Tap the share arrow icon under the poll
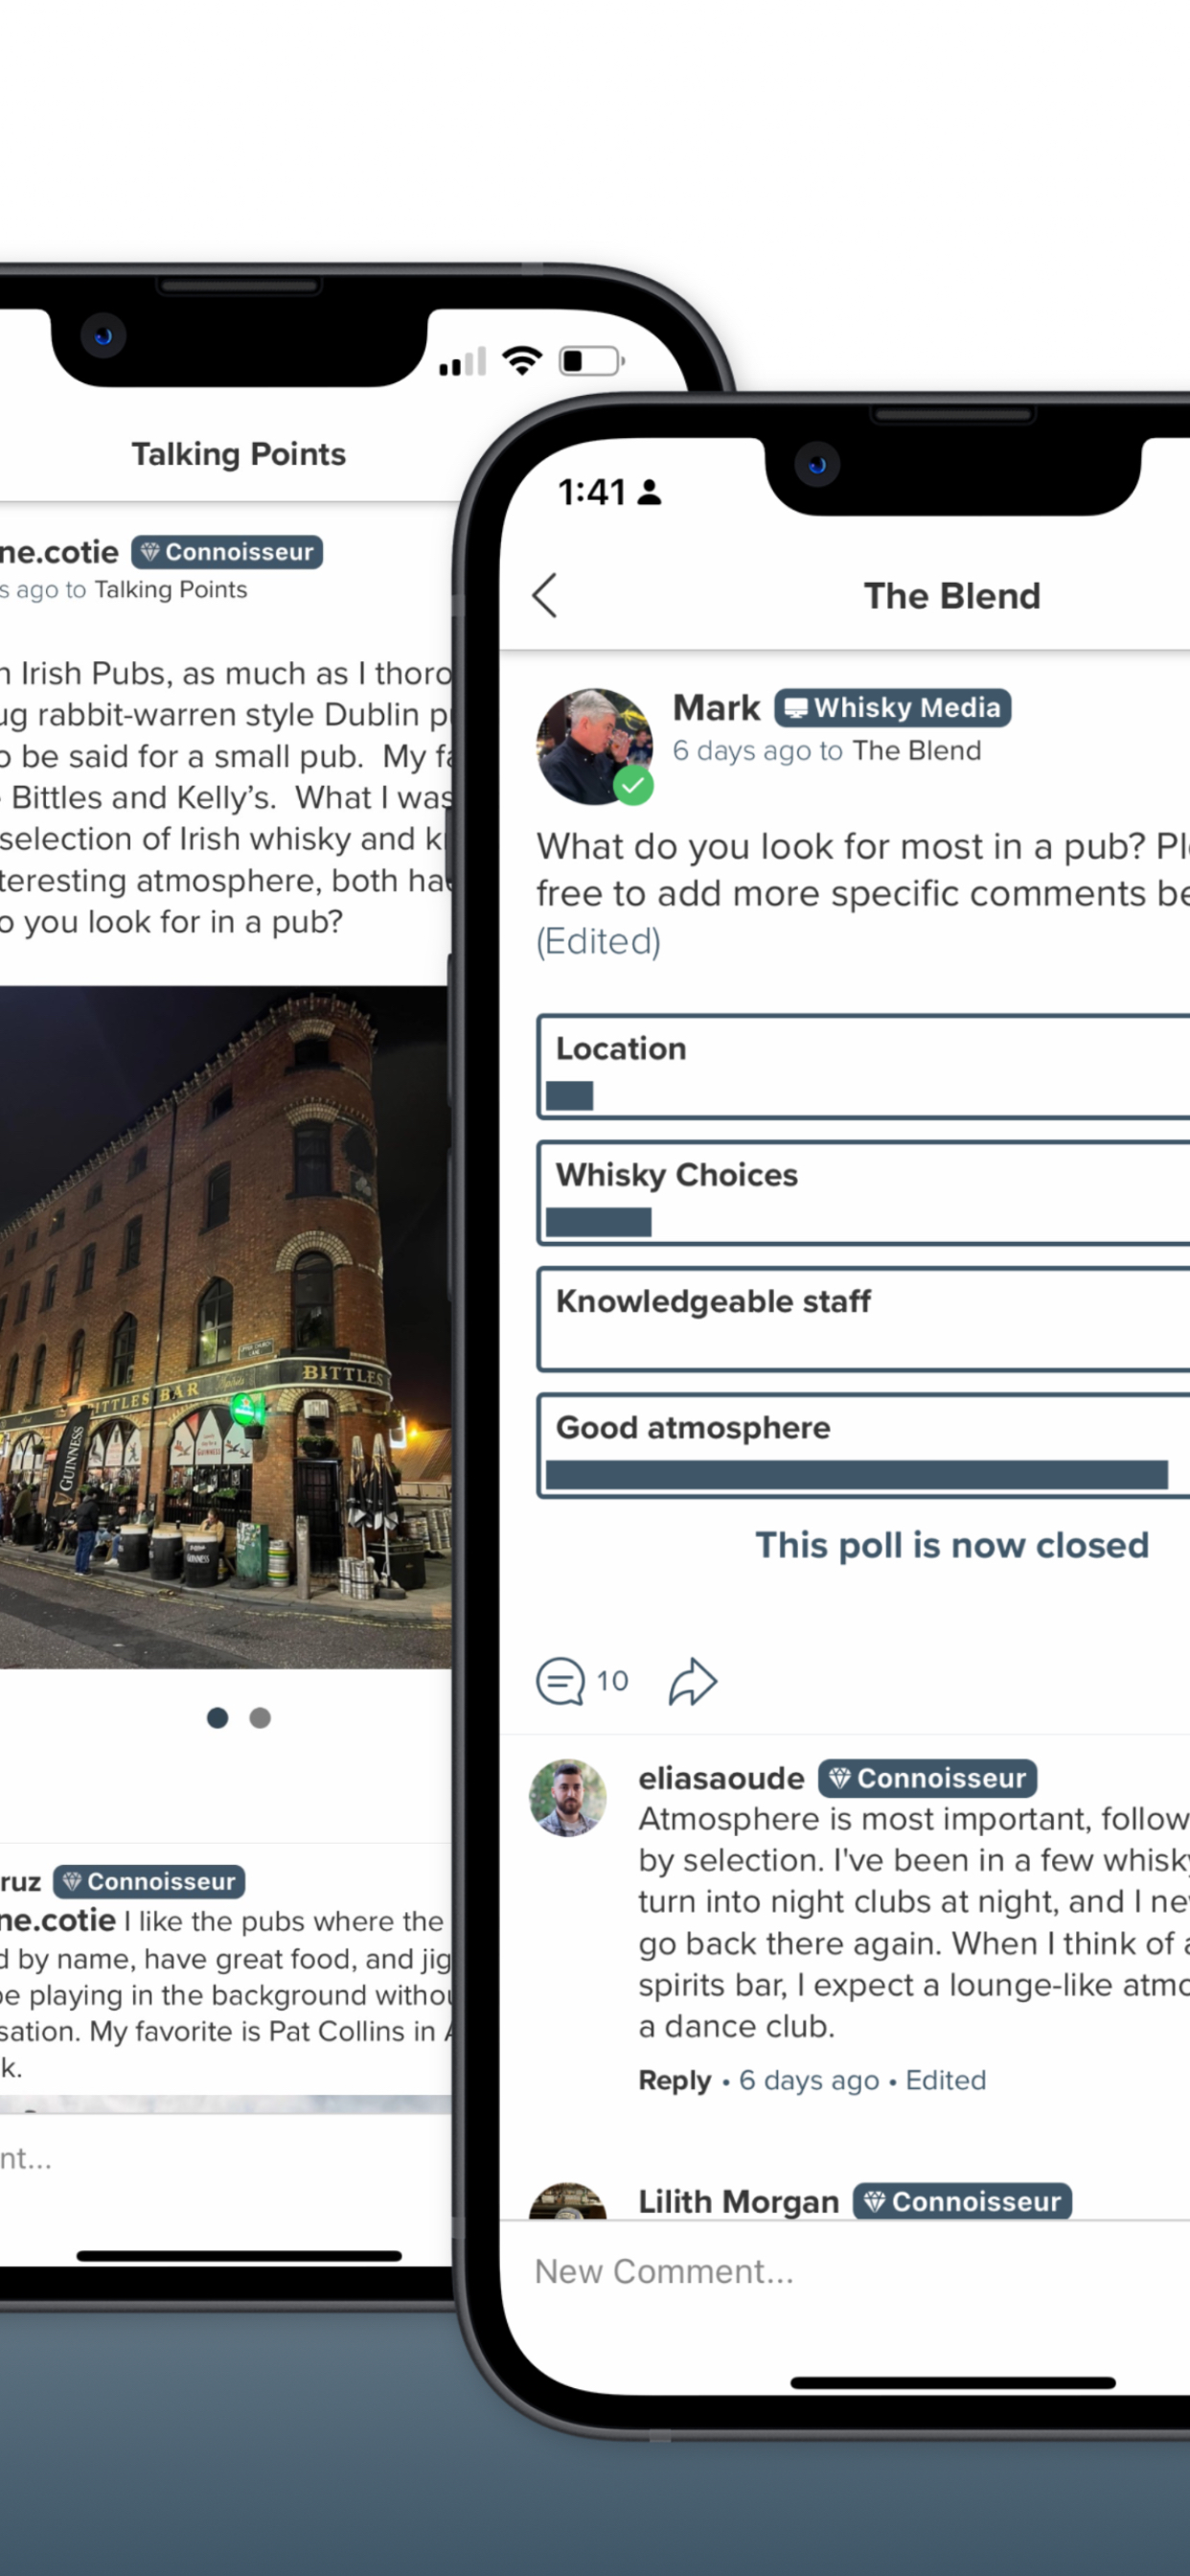Image resolution: width=1190 pixels, height=2576 pixels. point(692,1681)
